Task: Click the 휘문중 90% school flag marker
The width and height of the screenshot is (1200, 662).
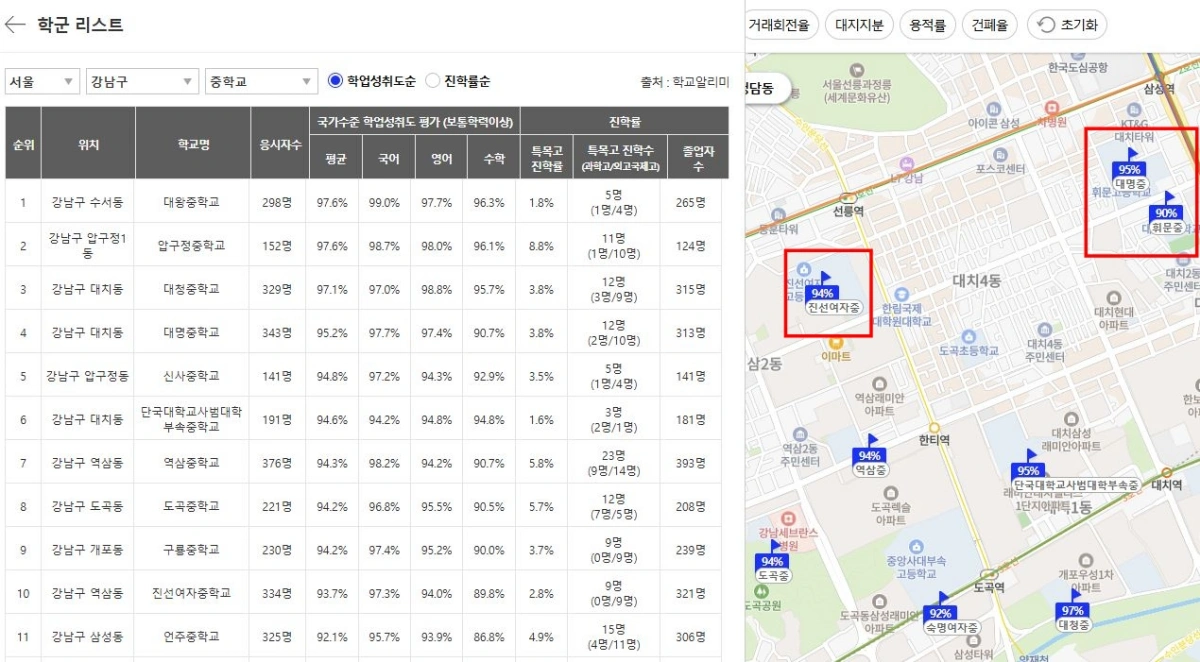Action: click(1167, 213)
